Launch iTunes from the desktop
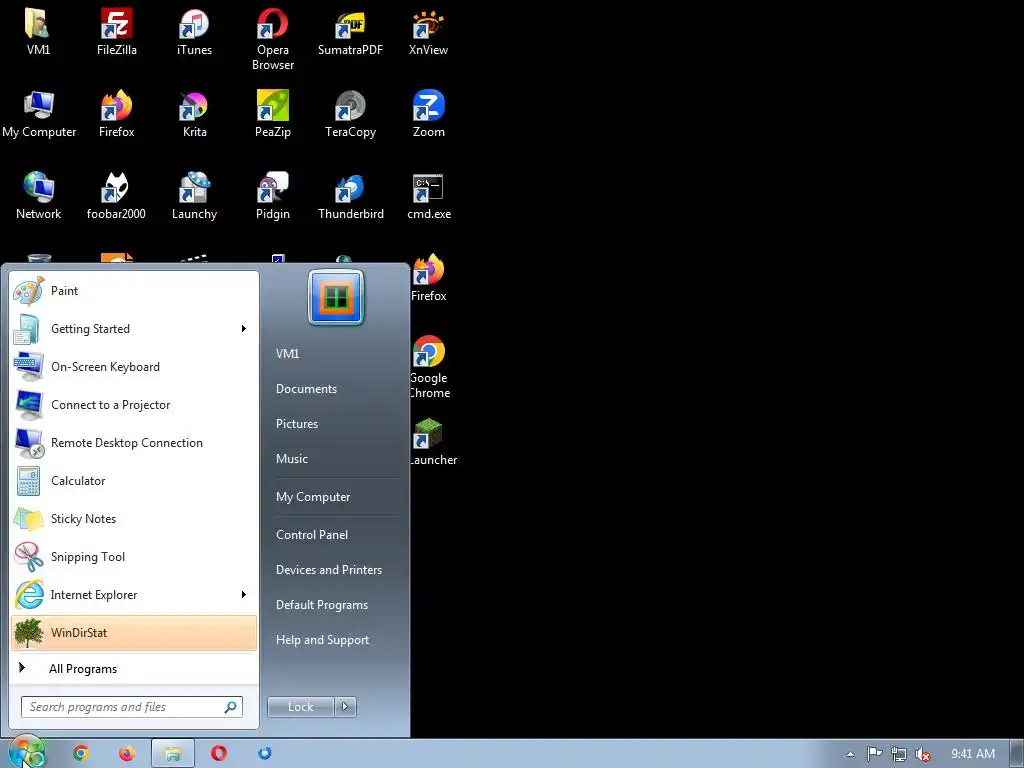The width and height of the screenshot is (1024, 768). pyautogui.click(x=195, y=31)
